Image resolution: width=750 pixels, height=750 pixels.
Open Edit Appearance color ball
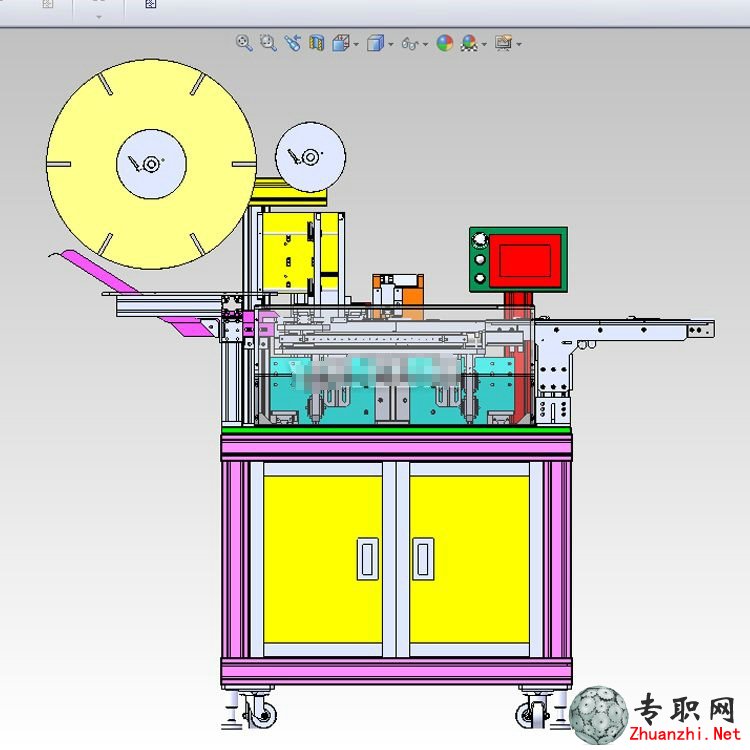click(x=445, y=43)
